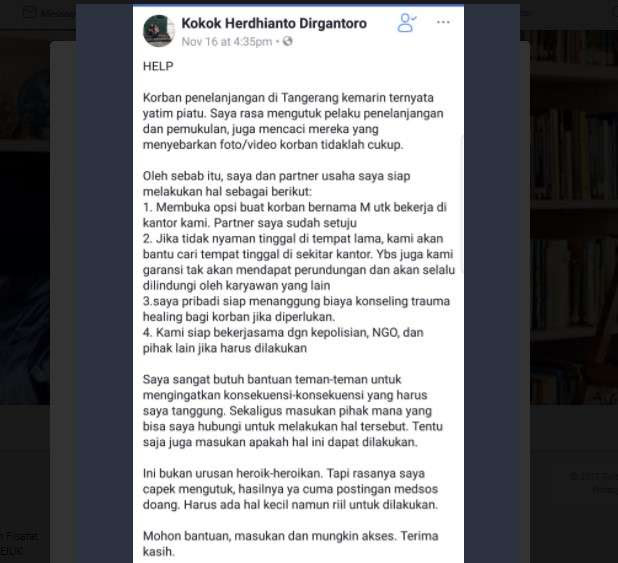618x563 pixels.
Task: Click the dimmed icon in the top-left background
Action: (x=28, y=13)
